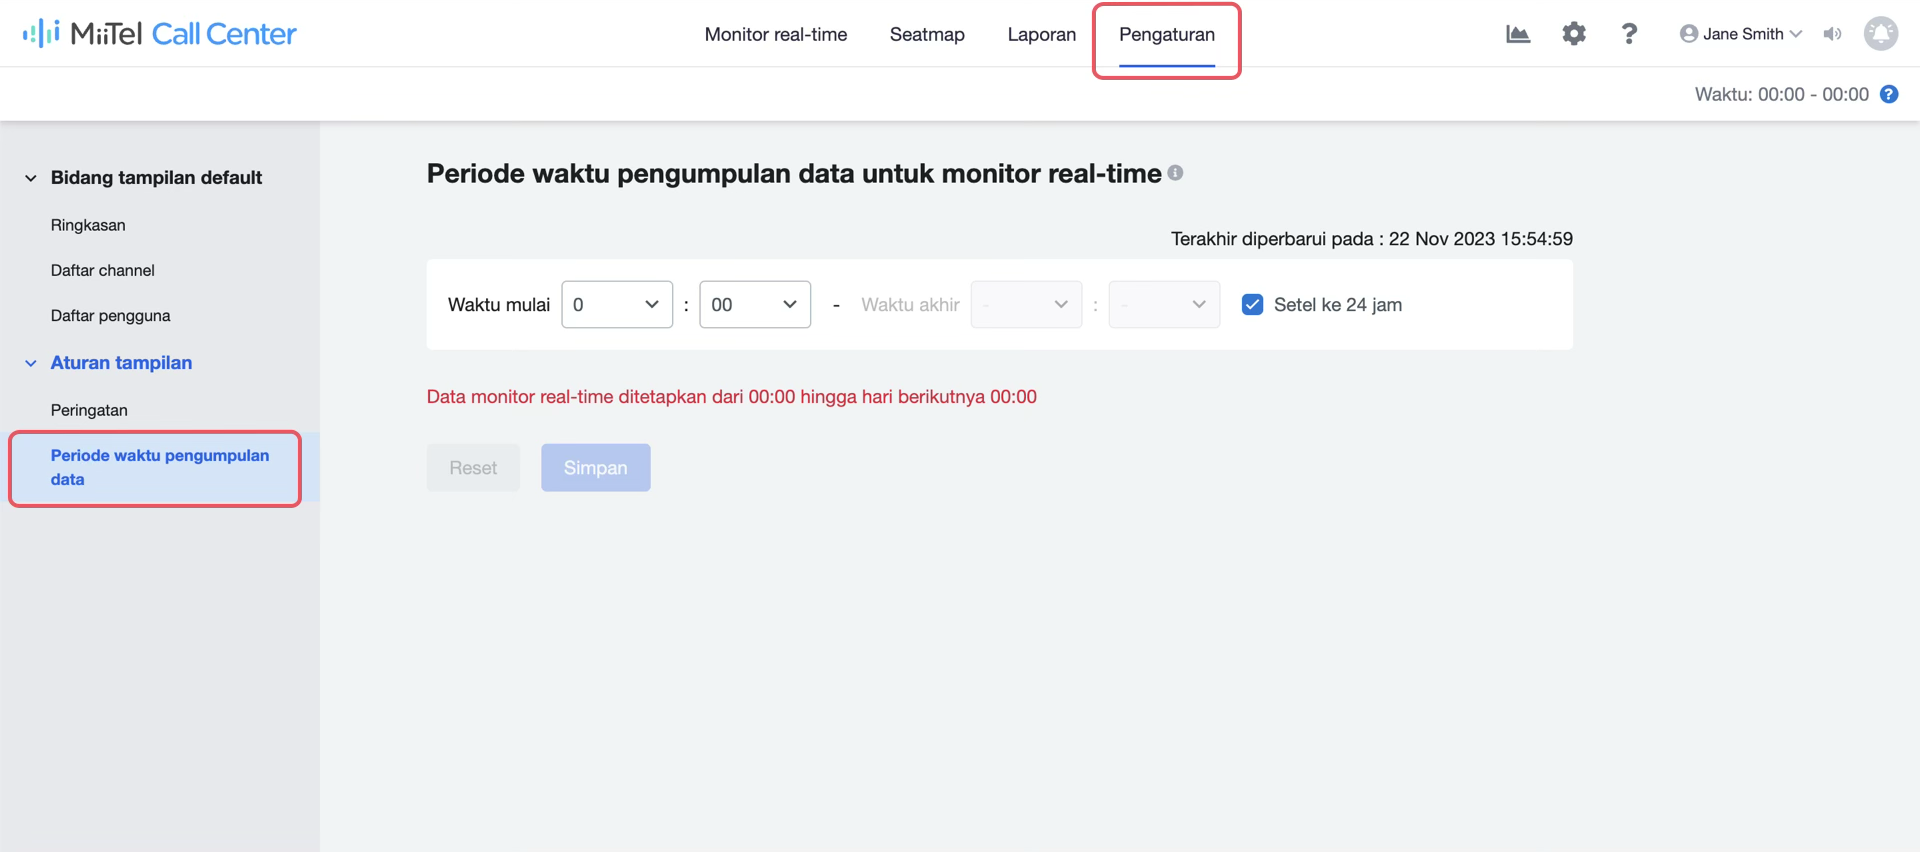Click the Simpan button
The width and height of the screenshot is (1920, 852).
tap(596, 468)
